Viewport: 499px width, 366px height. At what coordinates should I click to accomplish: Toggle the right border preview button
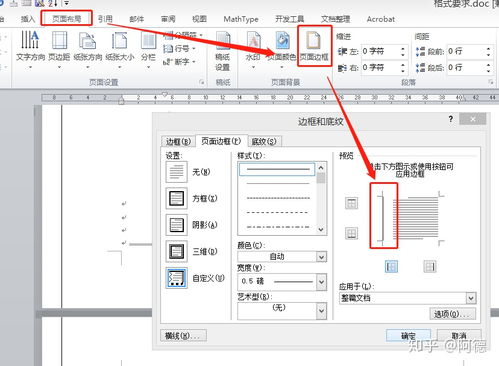point(430,266)
